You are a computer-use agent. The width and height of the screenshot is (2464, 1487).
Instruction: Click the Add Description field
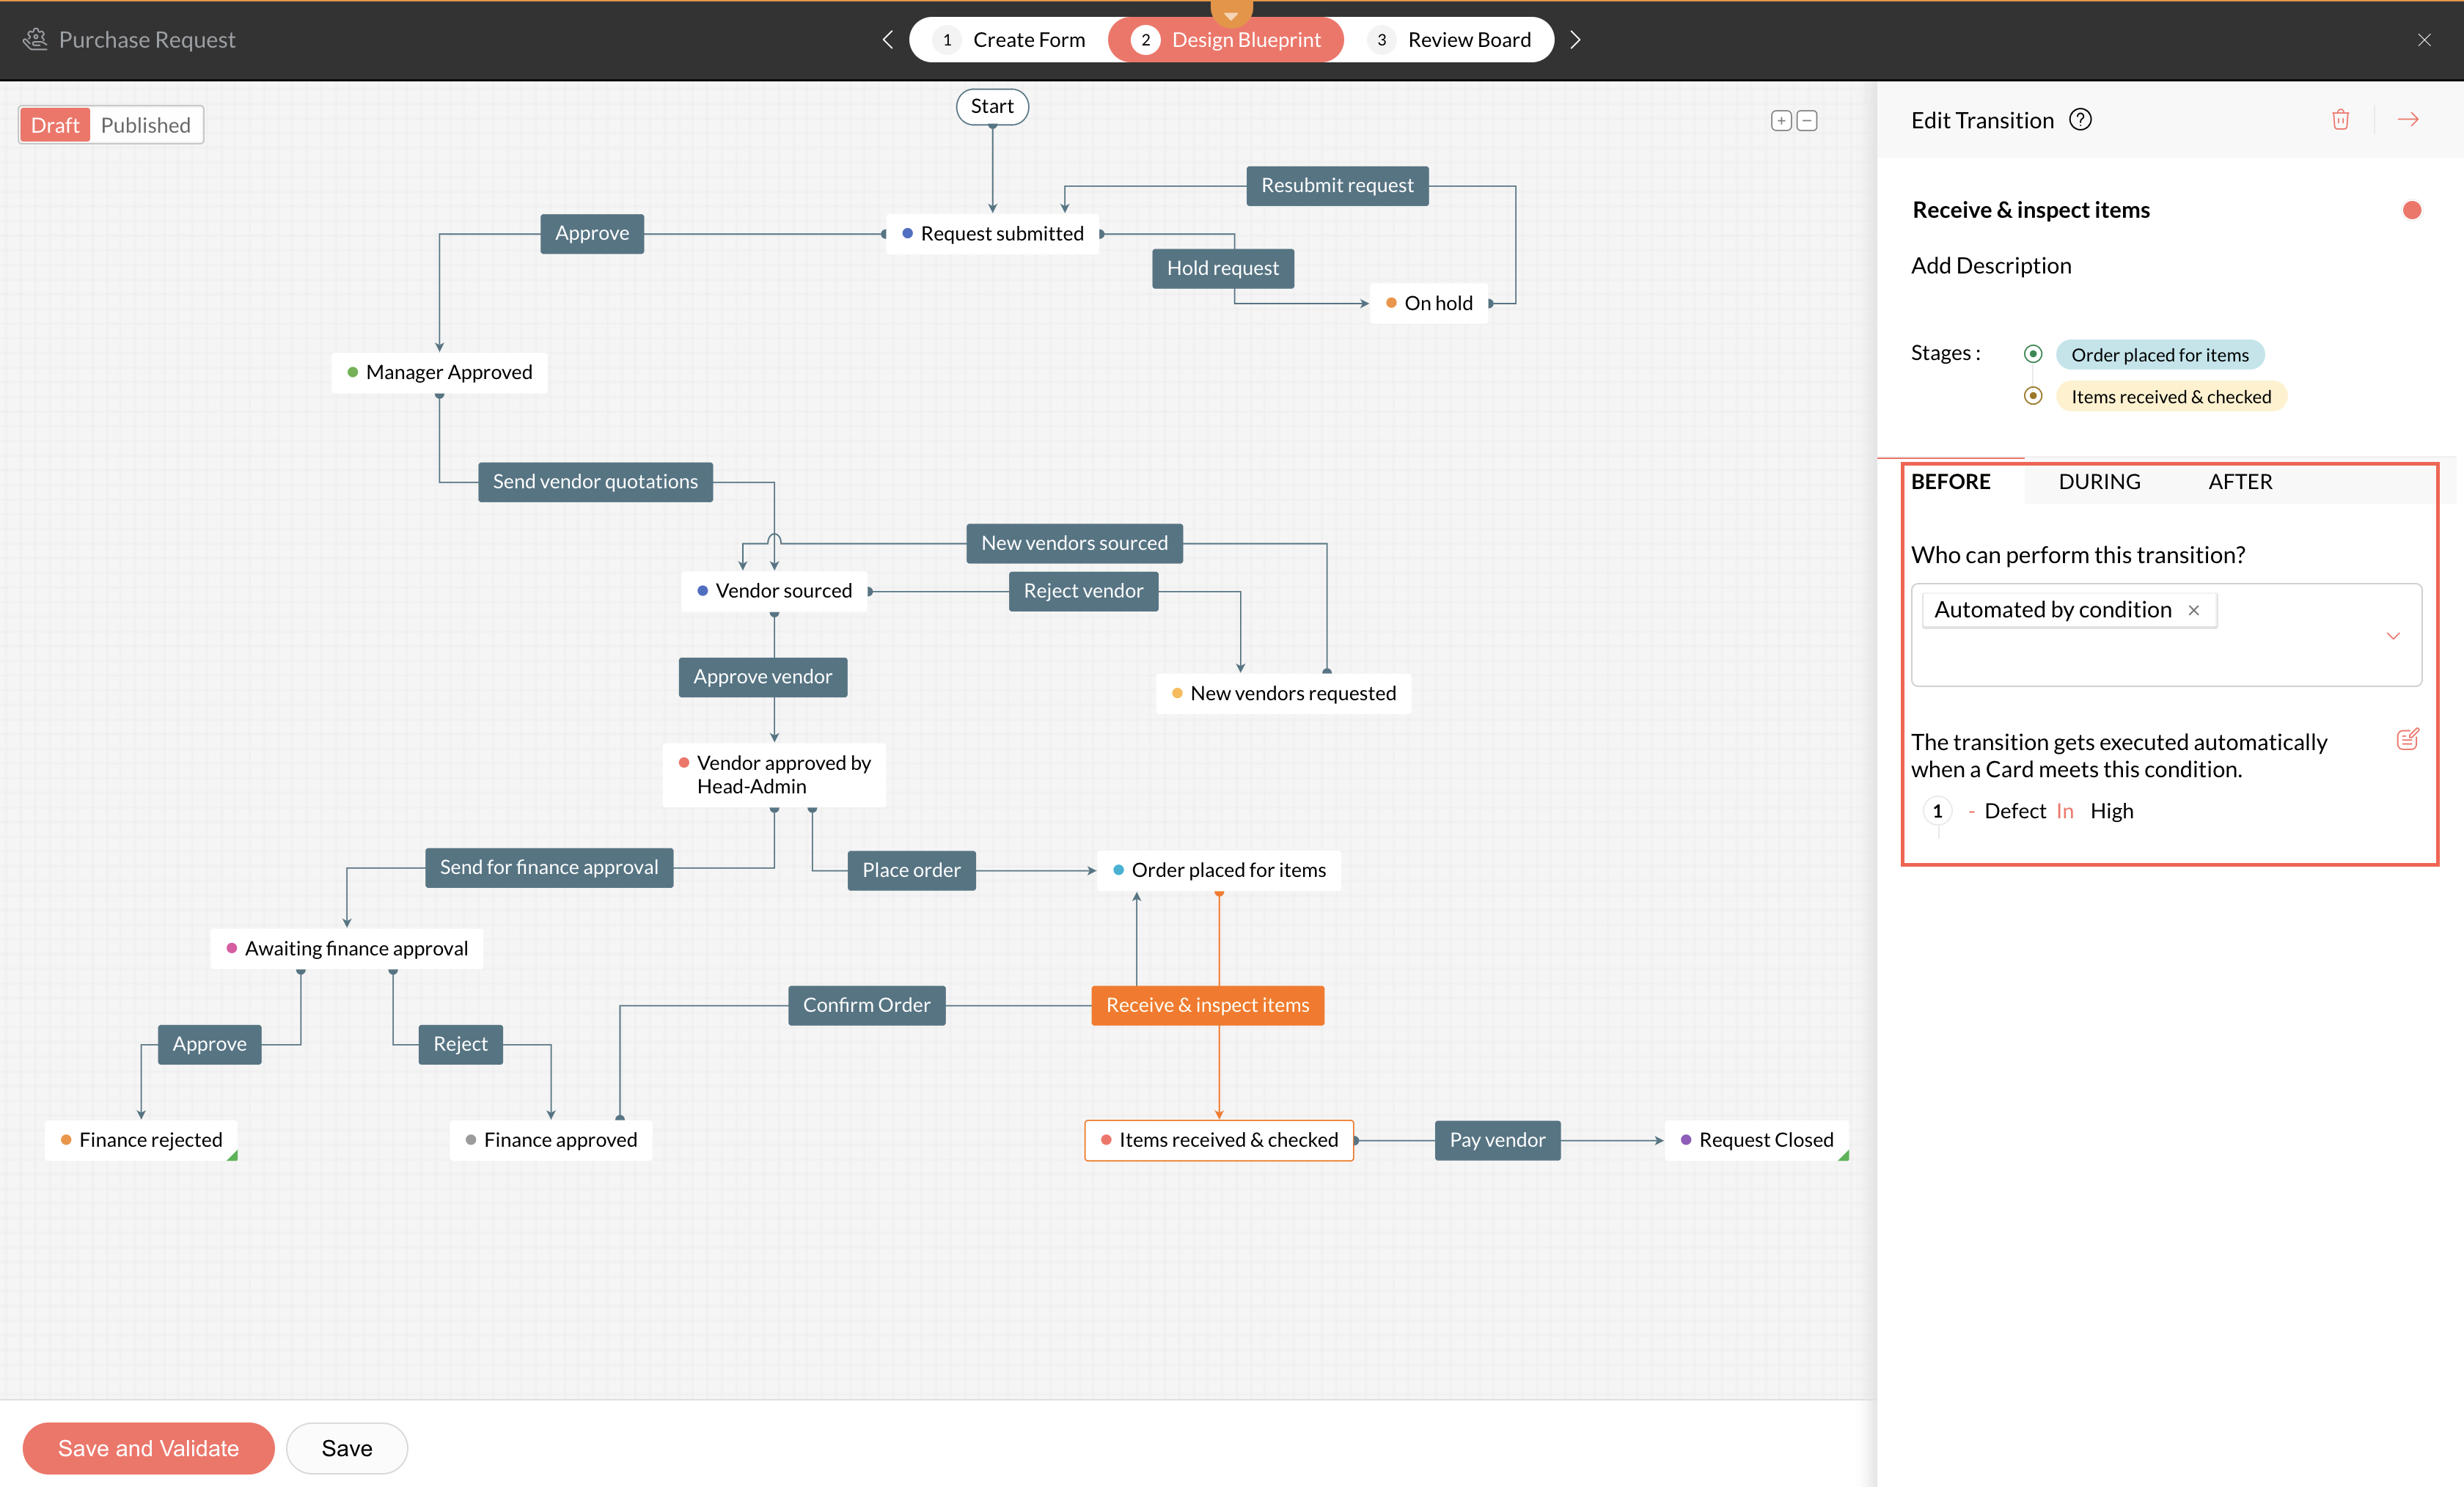pos(1991,266)
